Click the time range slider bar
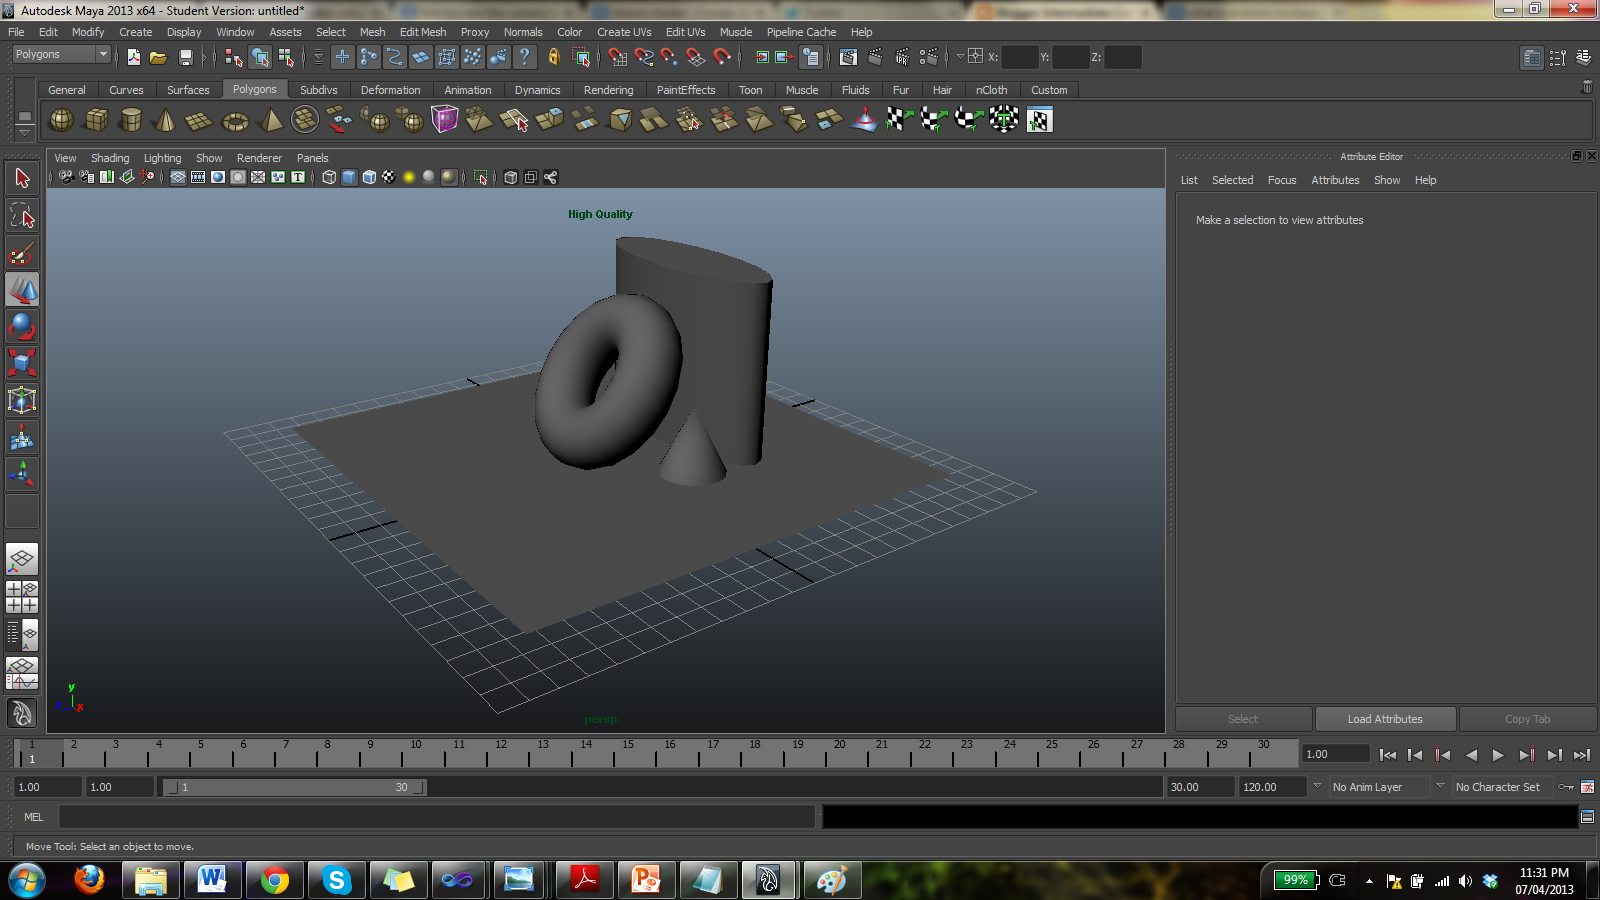The height and width of the screenshot is (900, 1600). pyautogui.click(x=295, y=787)
